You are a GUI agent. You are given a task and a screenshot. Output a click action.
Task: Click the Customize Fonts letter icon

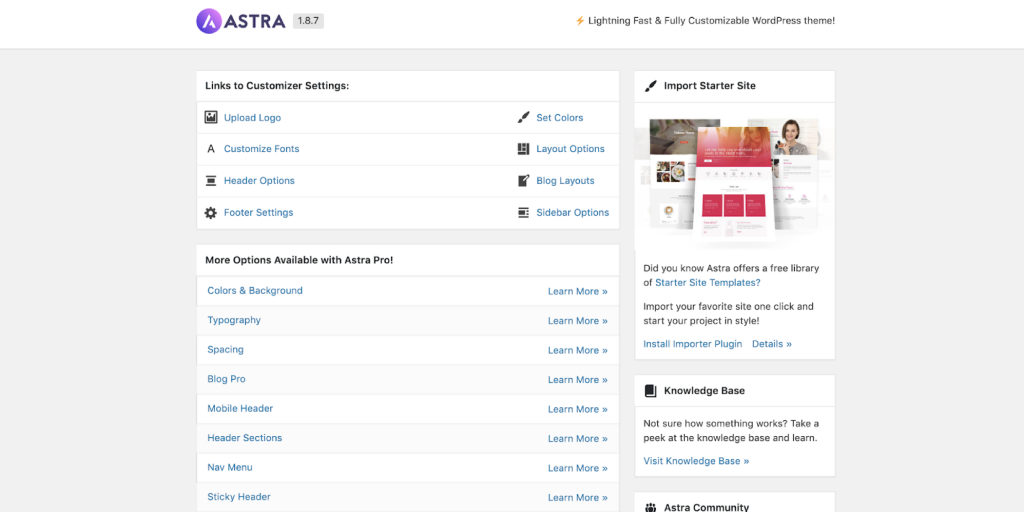tap(210, 149)
